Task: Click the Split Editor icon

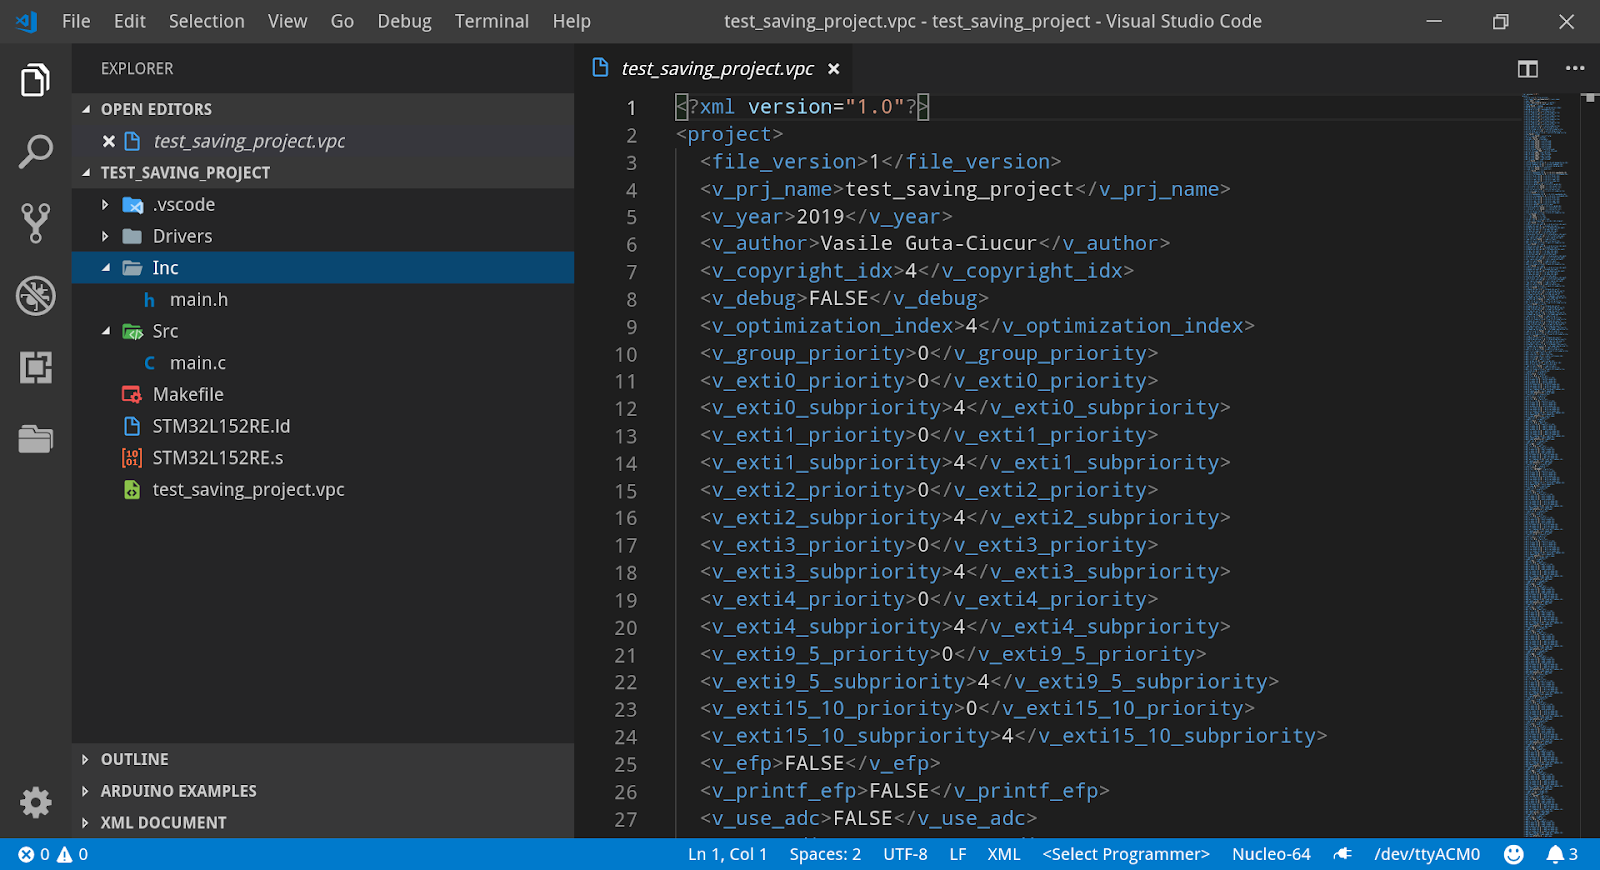Action: [1527, 69]
